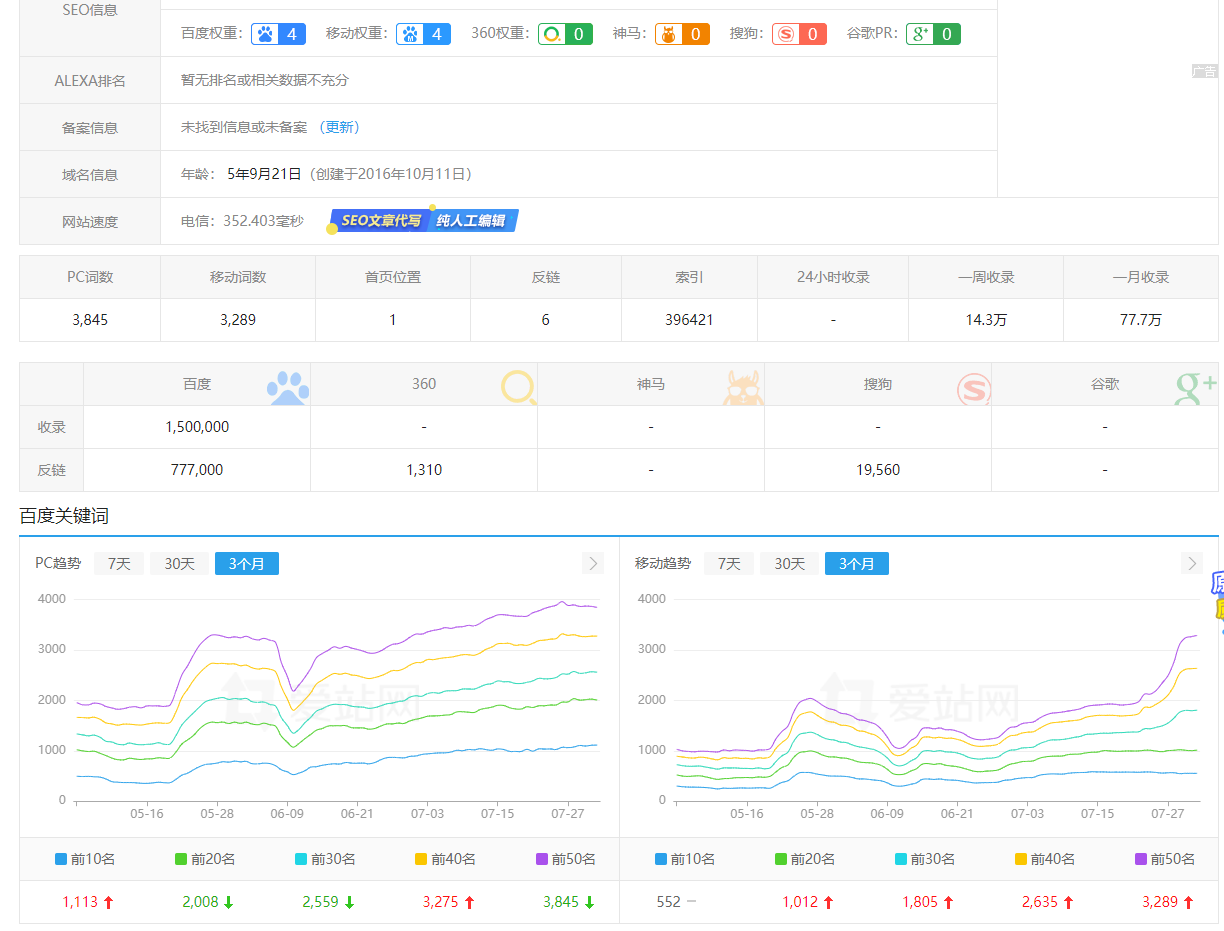Click the mobile weight paw badge
Viewport: 1224px width, 931px height.
click(x=424, y=34)
